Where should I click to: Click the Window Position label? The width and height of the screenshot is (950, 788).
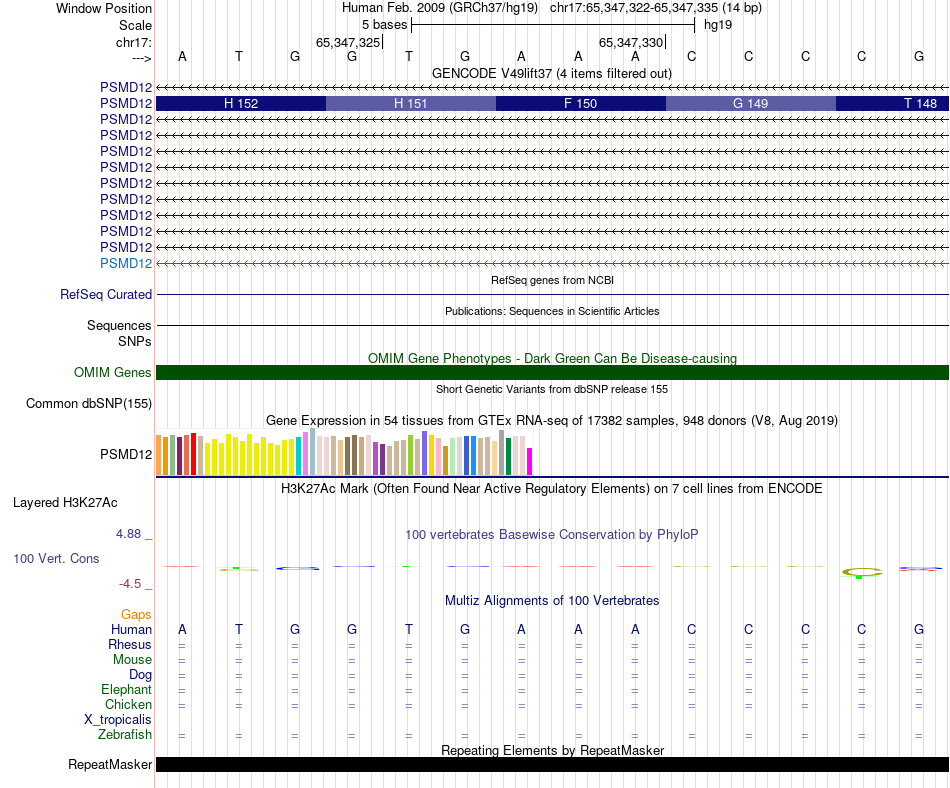pos(104,8)
